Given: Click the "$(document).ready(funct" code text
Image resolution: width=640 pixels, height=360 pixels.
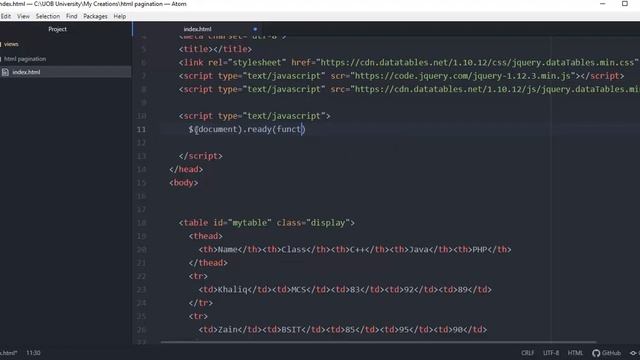Looking at the screenshot, I should [x=245, y=129].
